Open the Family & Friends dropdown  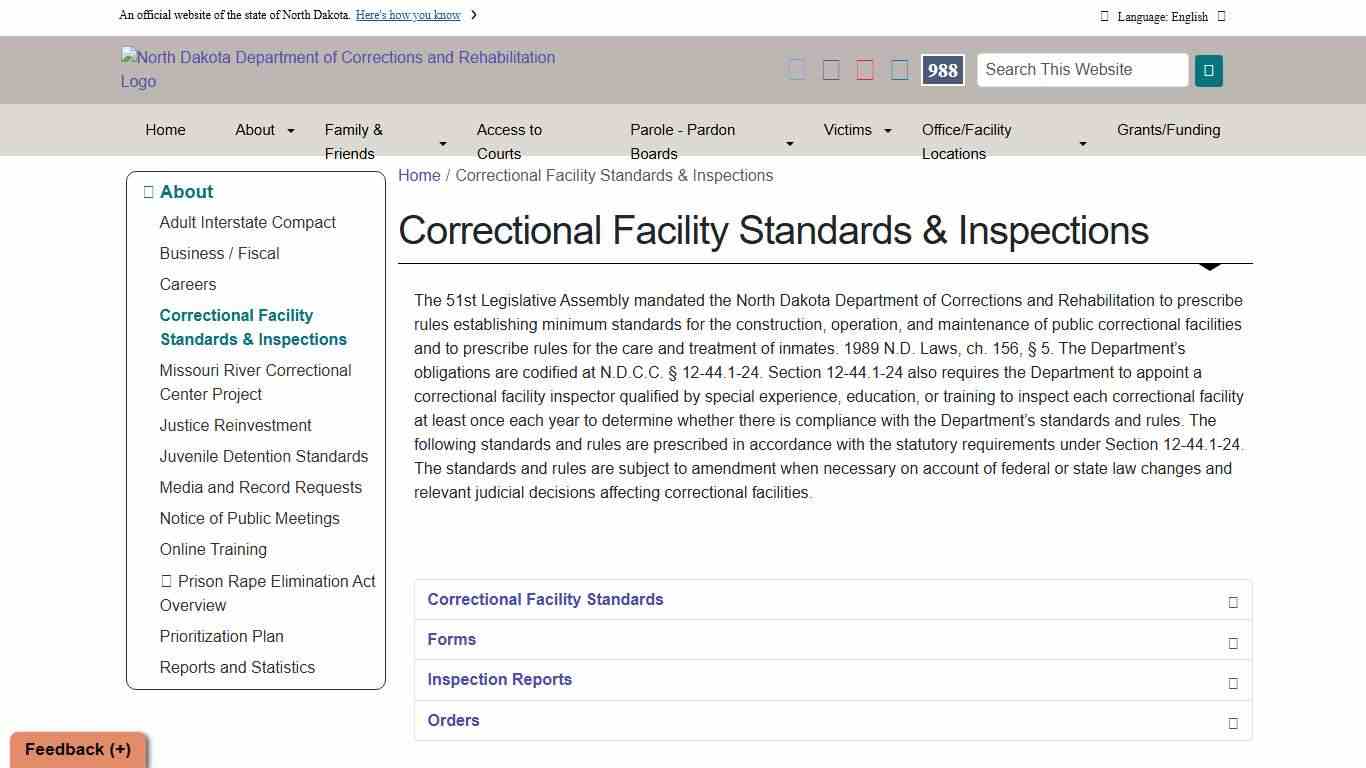(354, 141)
